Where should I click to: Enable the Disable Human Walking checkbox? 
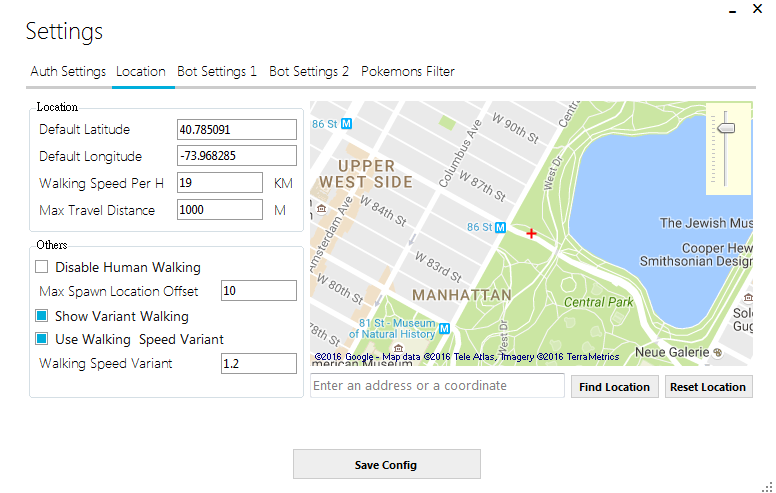(x=42, y=267)
